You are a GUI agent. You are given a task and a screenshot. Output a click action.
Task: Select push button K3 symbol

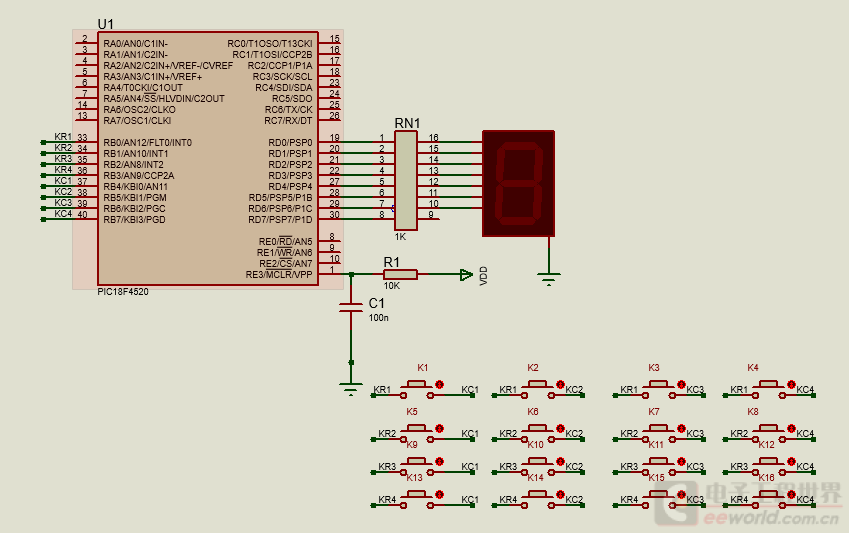click(x=659, y=391)
